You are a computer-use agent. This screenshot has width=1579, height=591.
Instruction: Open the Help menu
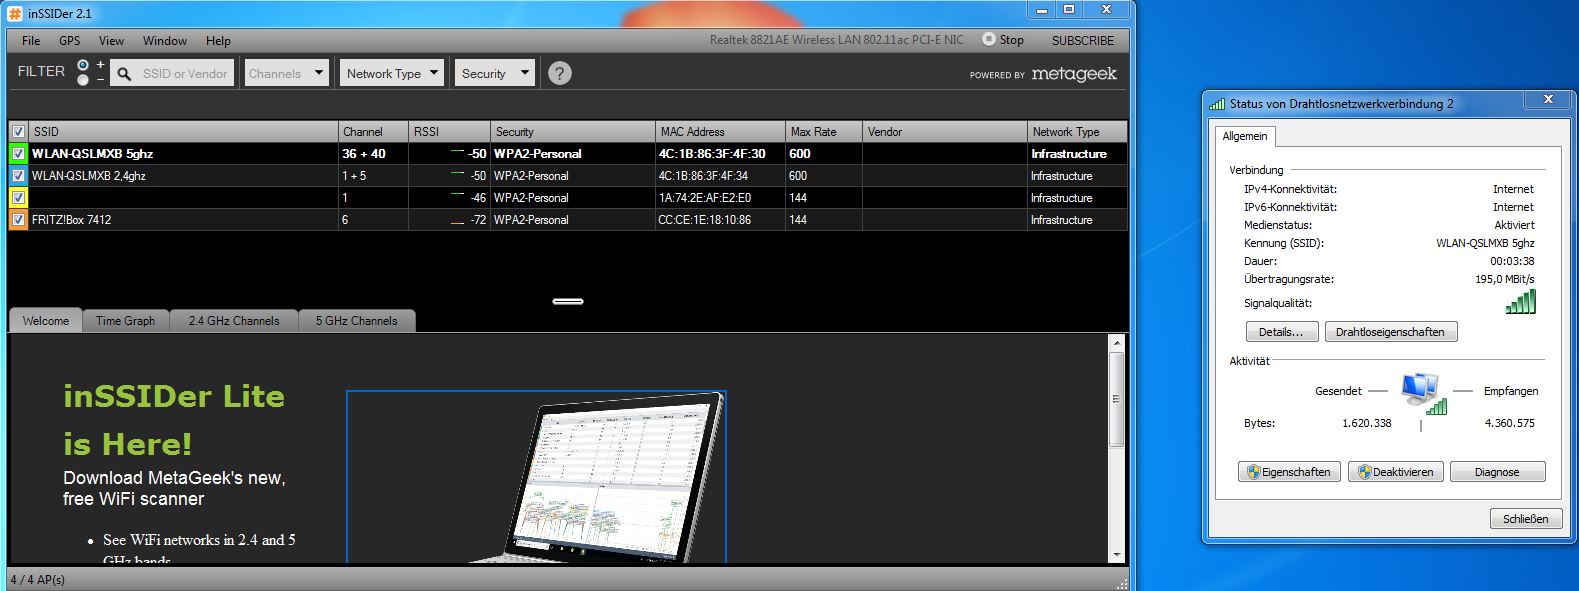218,41
